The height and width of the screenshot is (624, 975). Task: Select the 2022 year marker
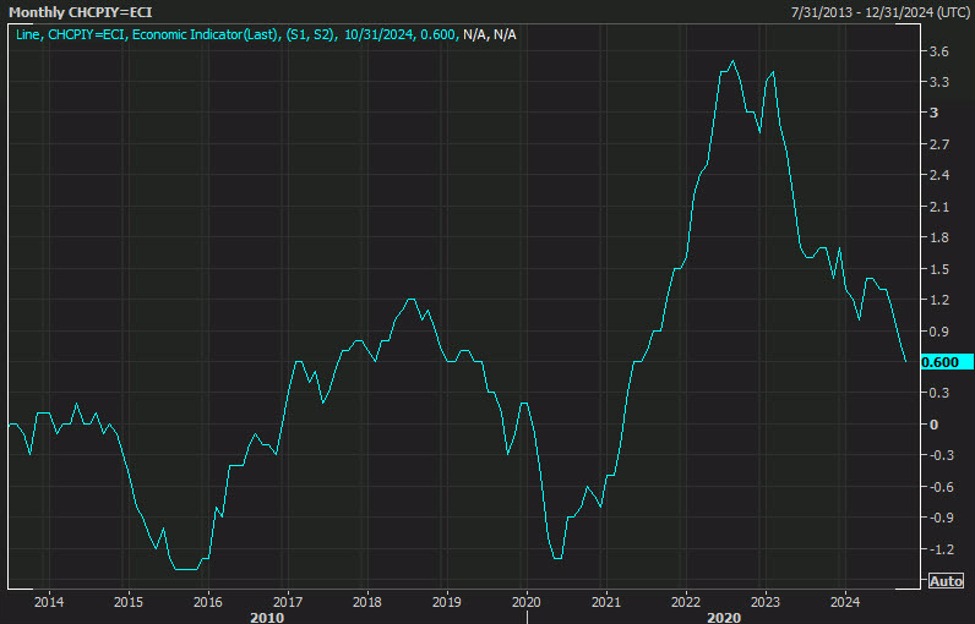685,602
